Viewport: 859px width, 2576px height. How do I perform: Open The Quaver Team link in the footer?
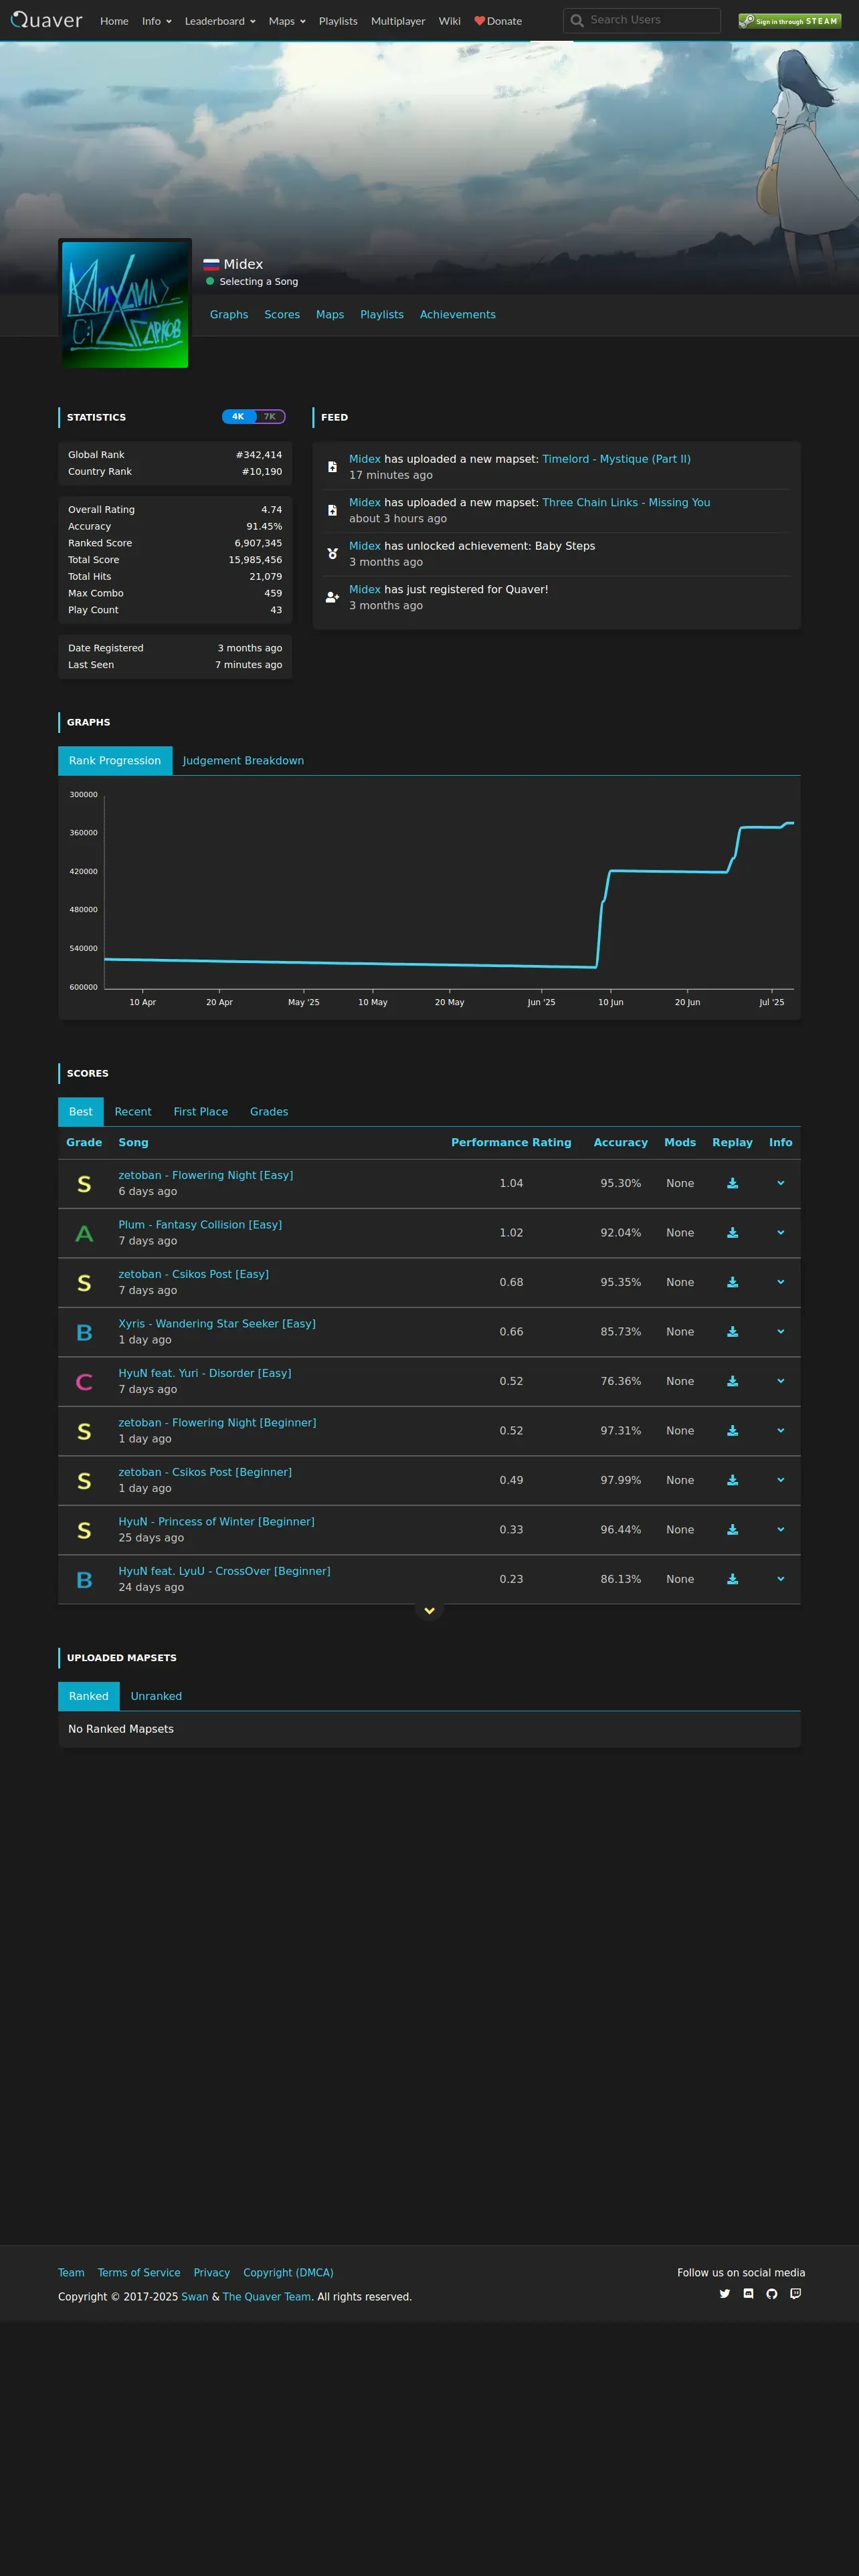click(x=267, y=2297)
